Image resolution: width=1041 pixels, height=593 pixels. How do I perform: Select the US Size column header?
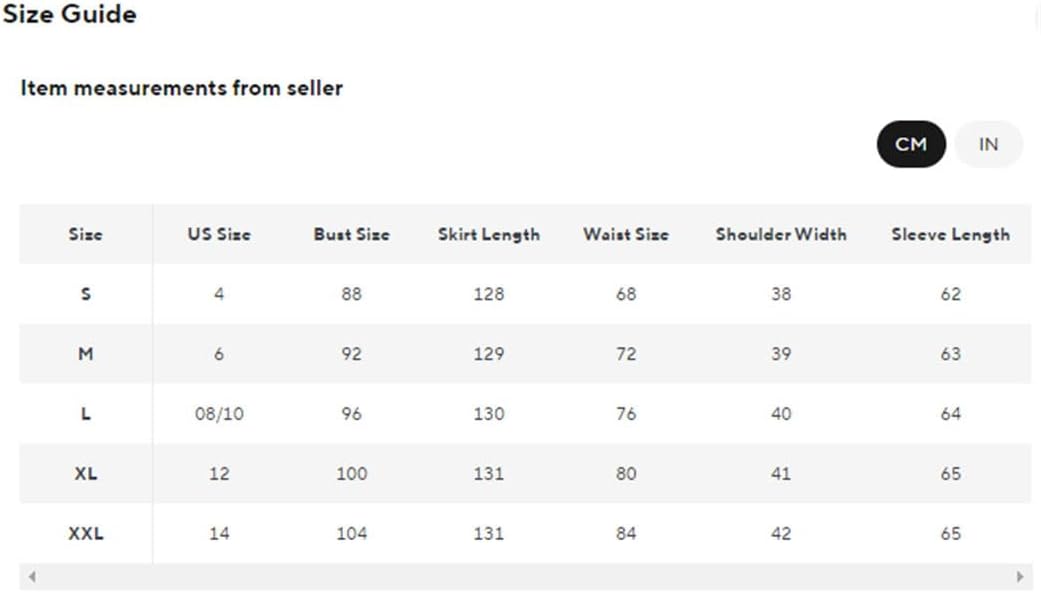coord(218,234)
